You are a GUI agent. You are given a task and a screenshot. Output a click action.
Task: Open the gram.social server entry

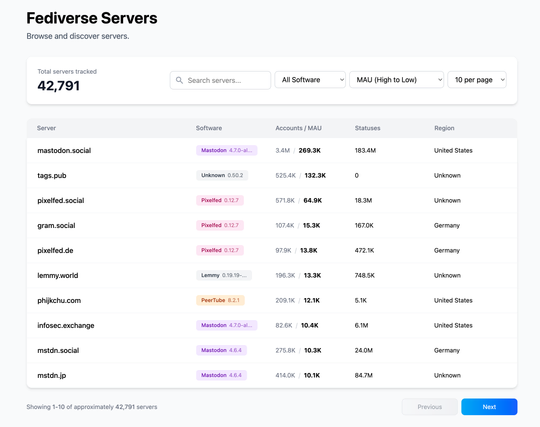56,226
